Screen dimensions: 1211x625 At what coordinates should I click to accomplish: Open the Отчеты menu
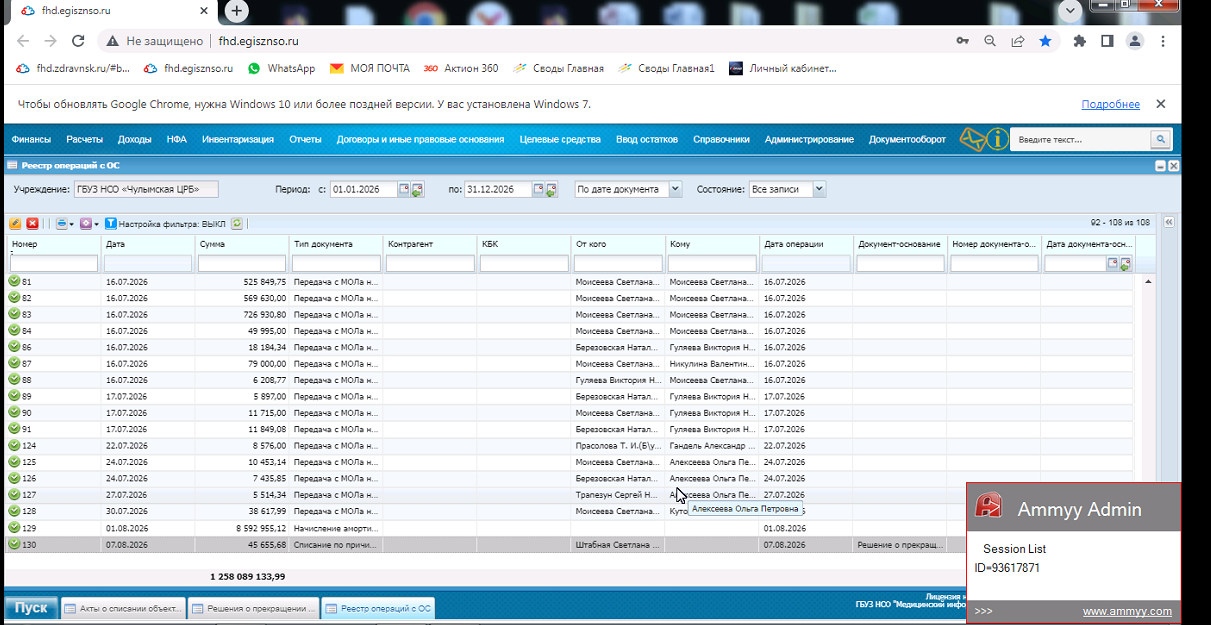pos(305,139)
